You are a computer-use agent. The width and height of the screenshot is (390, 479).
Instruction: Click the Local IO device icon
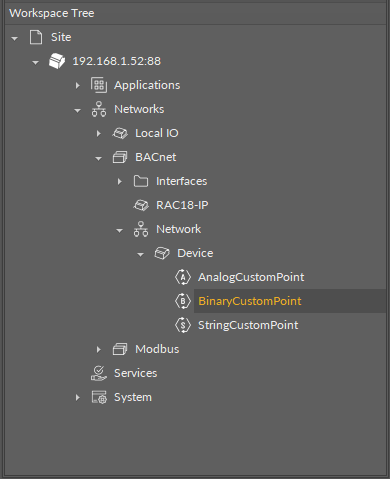[x=120, y=133]
